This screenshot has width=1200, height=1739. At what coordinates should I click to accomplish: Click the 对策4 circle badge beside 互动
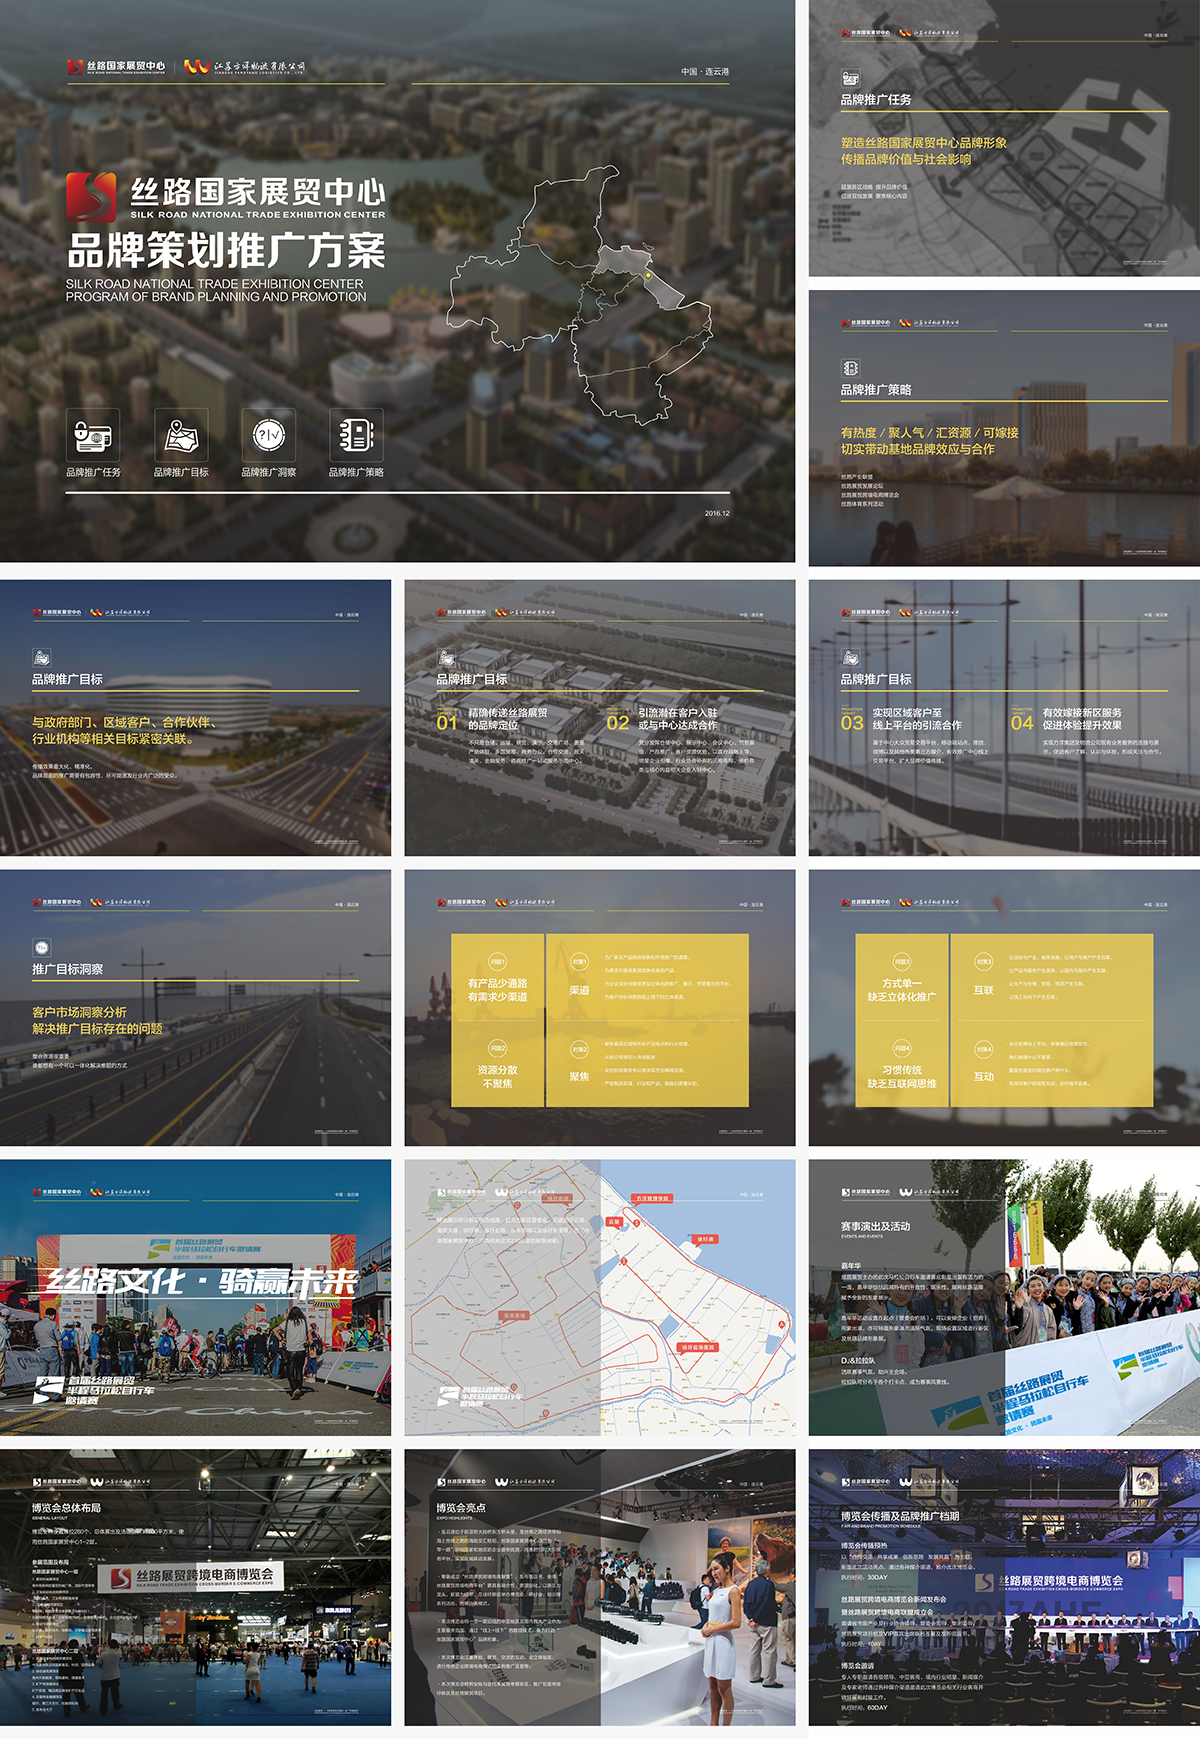(983, 1049)
